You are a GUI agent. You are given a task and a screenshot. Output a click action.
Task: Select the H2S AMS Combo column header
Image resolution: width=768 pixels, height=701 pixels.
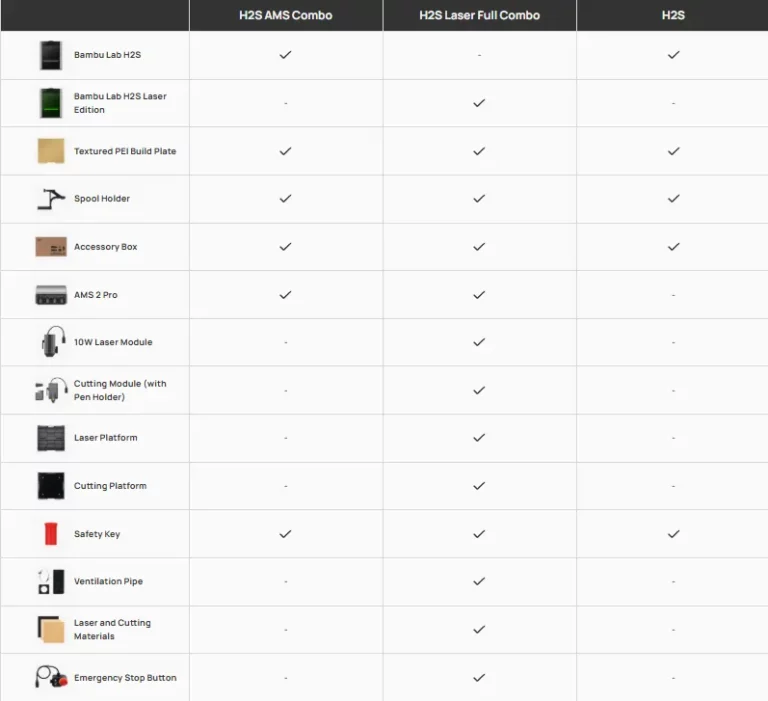[x=285, y=15]
